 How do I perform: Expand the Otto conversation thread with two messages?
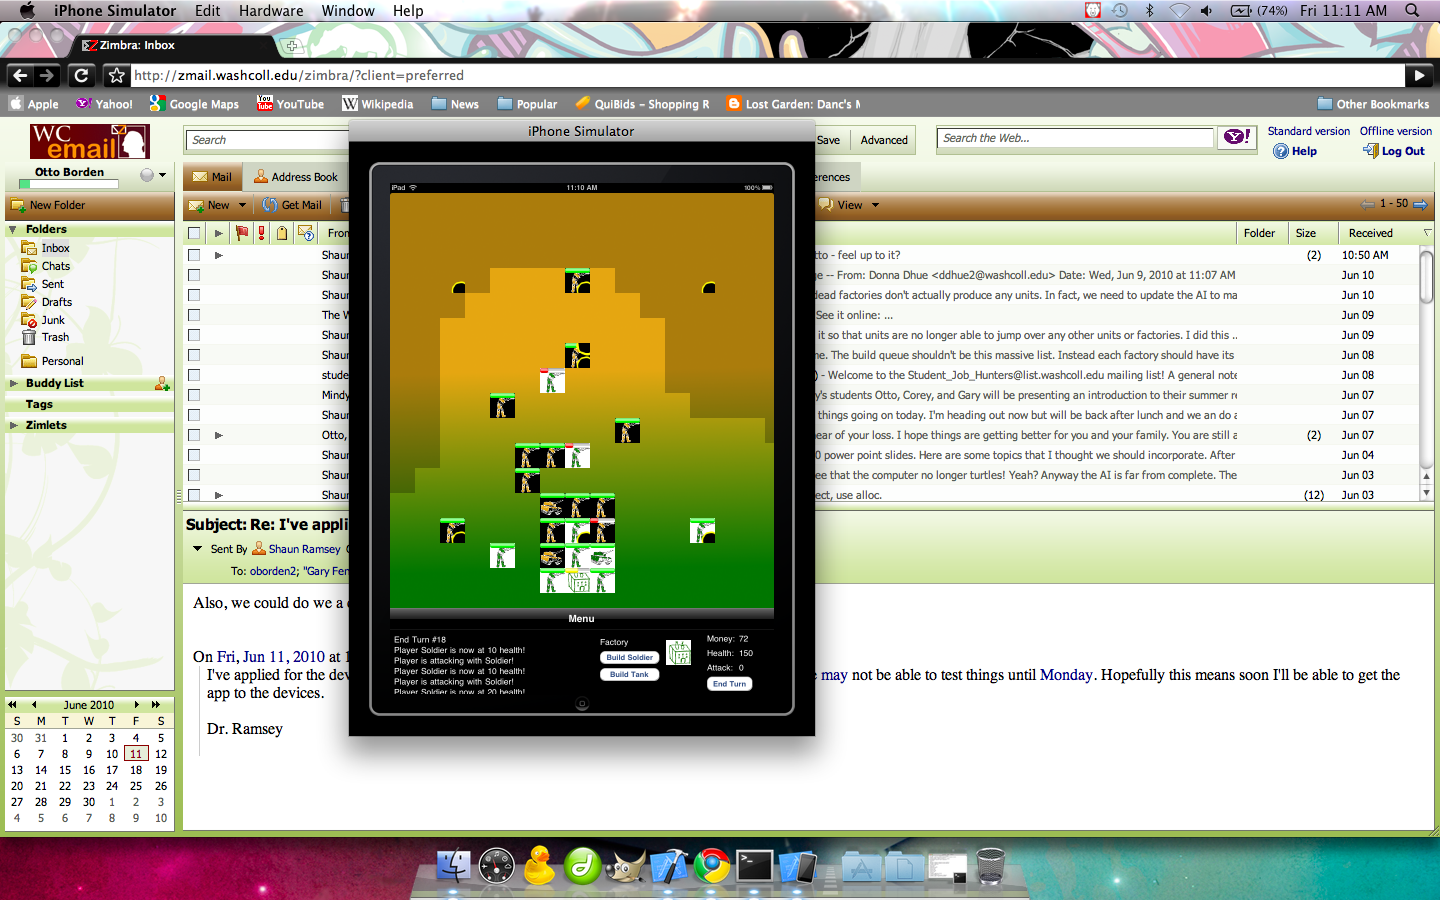pos(218,435)
